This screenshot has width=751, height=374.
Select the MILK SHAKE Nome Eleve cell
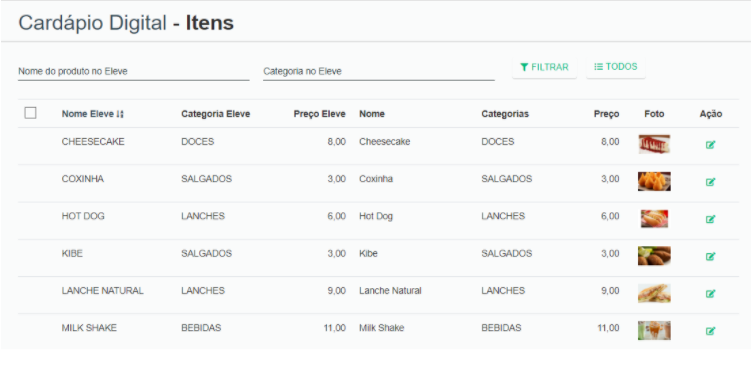tap(89, 328)
